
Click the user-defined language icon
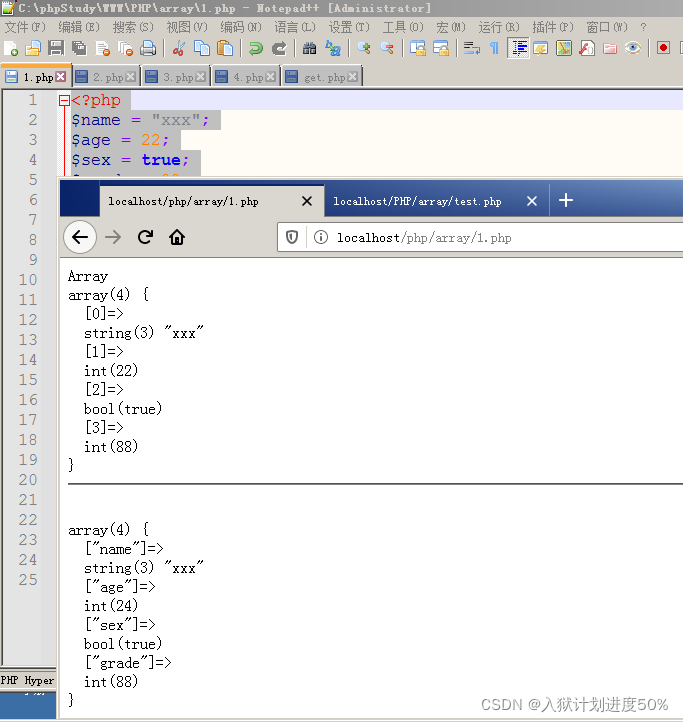click(x=541, y=48)
